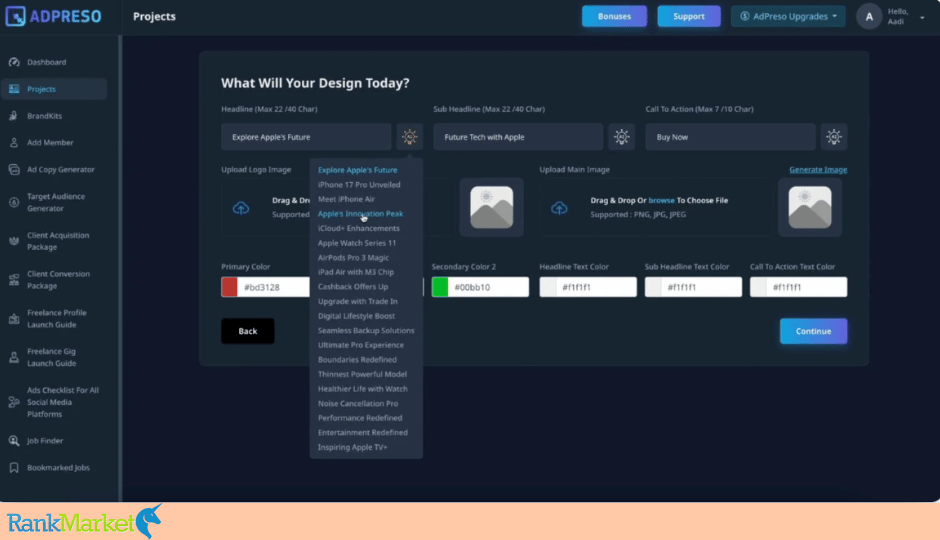This screenshot has width=940, height=540.
Task: Open the green Secondary Color 2 swatch
Action: [440, 287]
